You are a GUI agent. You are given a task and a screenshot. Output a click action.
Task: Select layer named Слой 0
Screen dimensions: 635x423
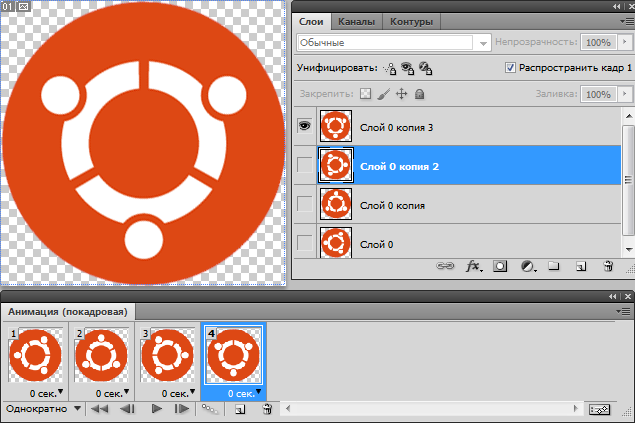[x=469, y=243]
